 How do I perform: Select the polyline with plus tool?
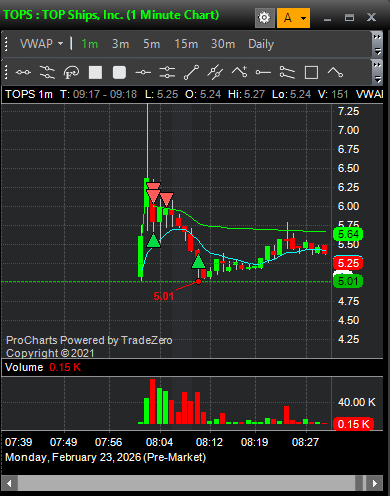tap(239, 72)
